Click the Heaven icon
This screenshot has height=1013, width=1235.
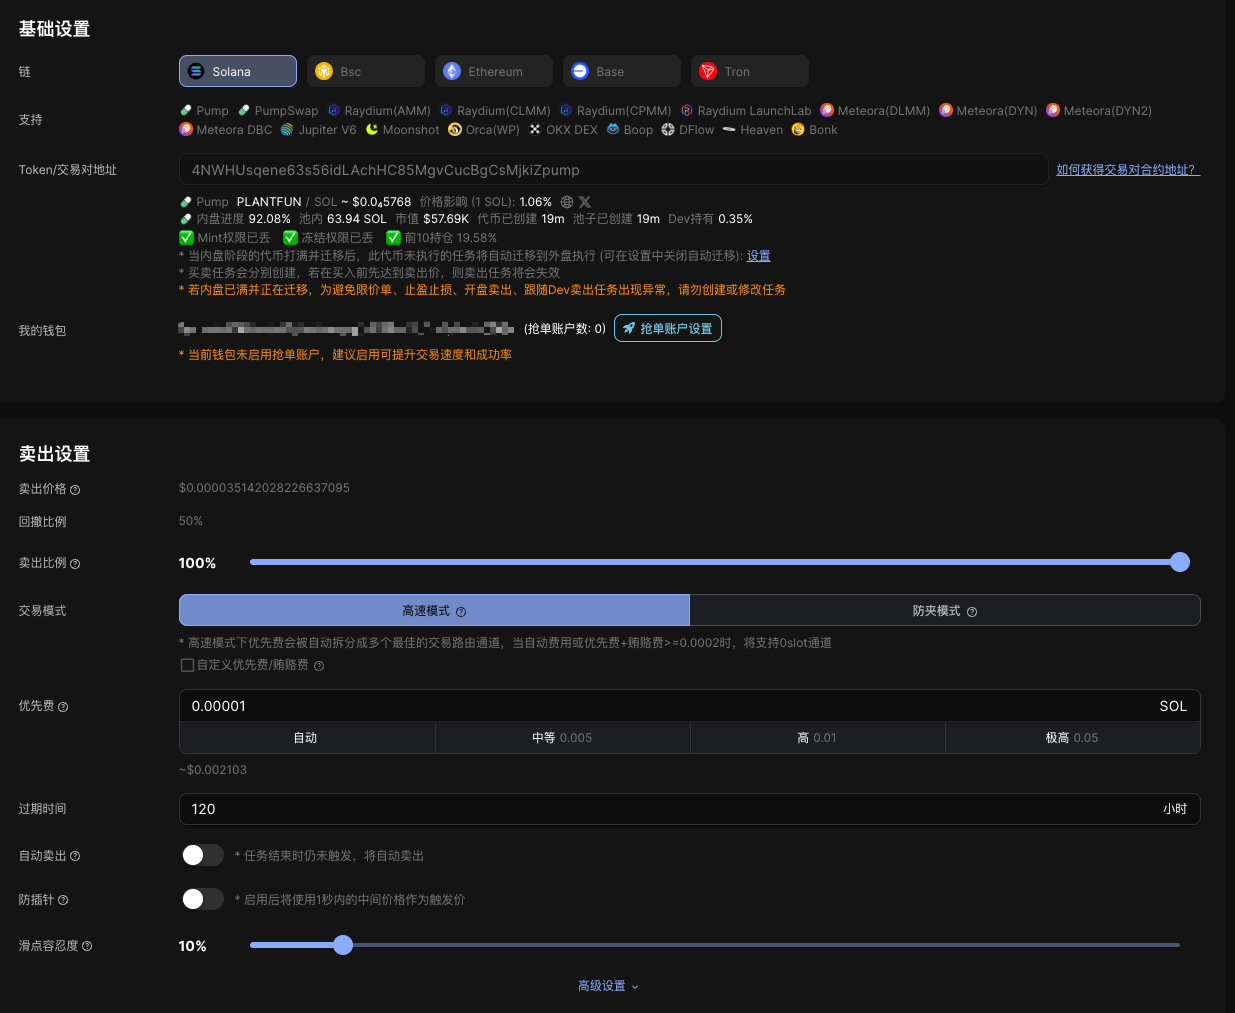tap(729, 130)
